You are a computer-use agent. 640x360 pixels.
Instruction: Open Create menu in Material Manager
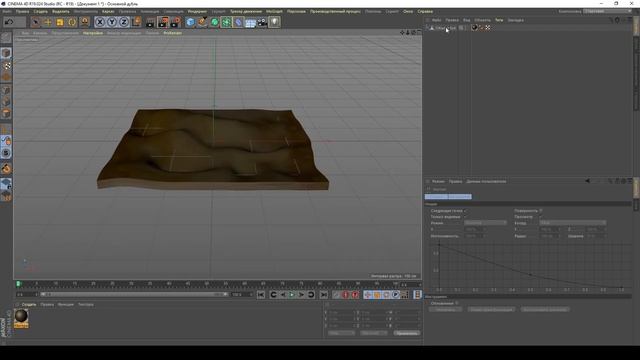click(x=29, y=304)
